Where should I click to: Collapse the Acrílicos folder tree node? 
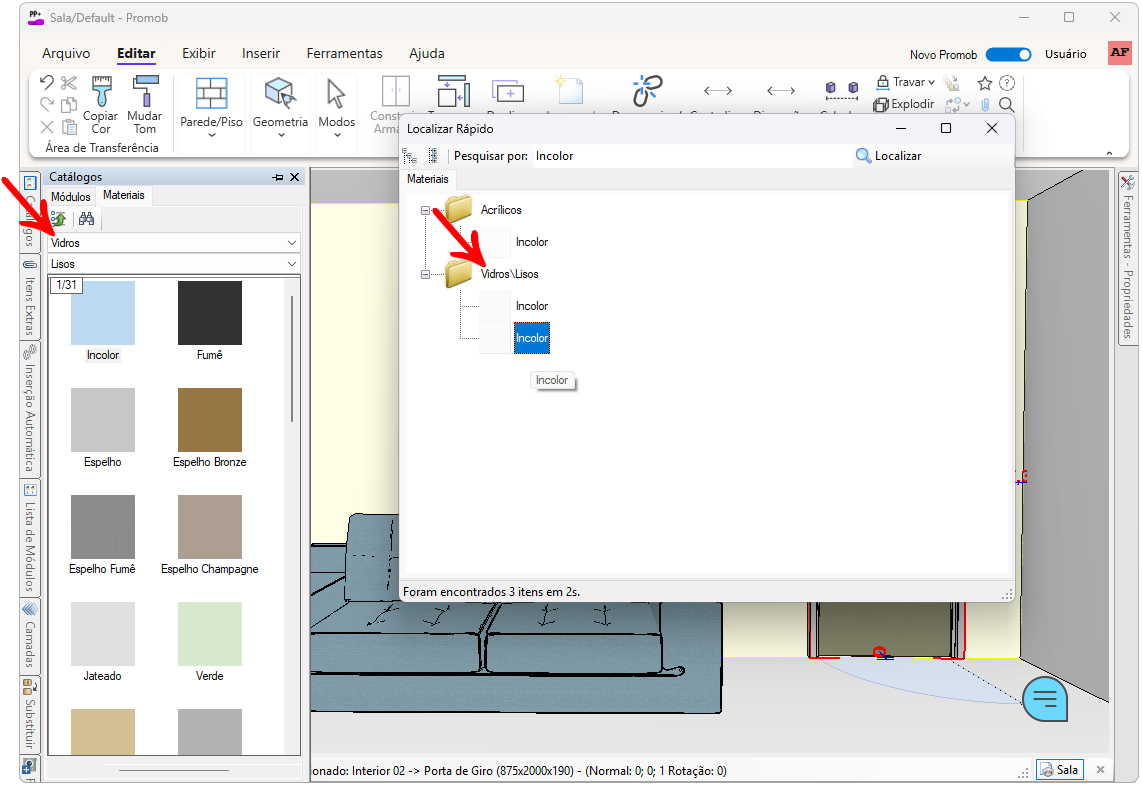[426, 211]
